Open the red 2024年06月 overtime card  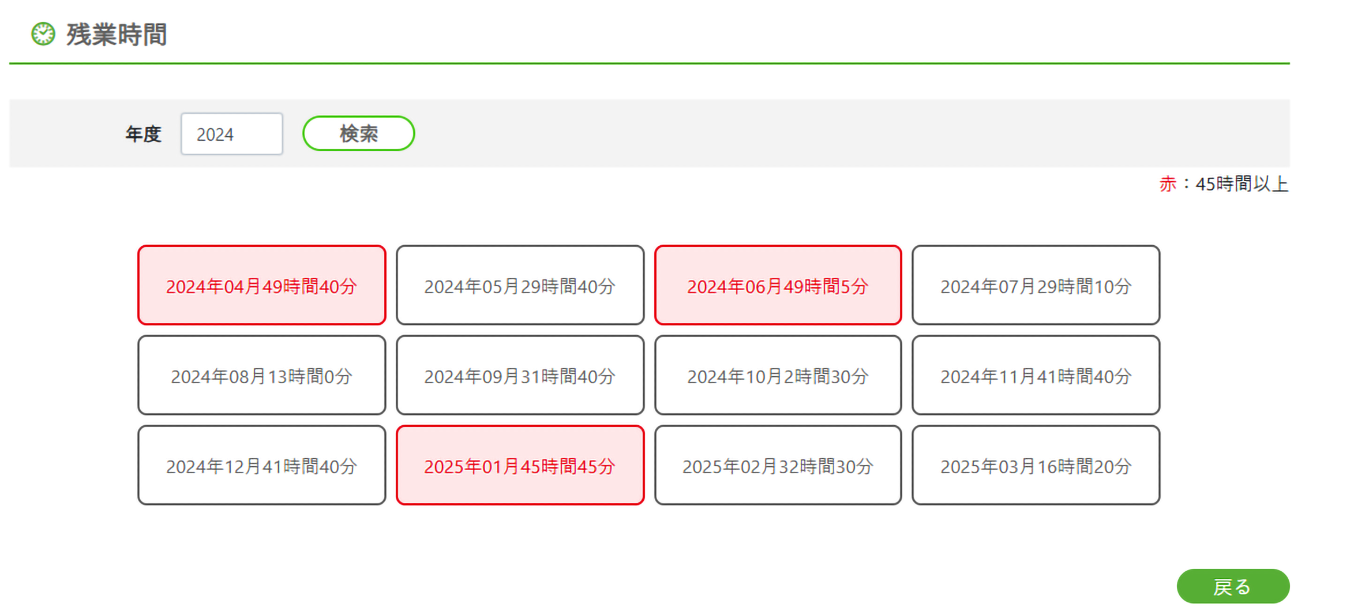tap(778, 286)
